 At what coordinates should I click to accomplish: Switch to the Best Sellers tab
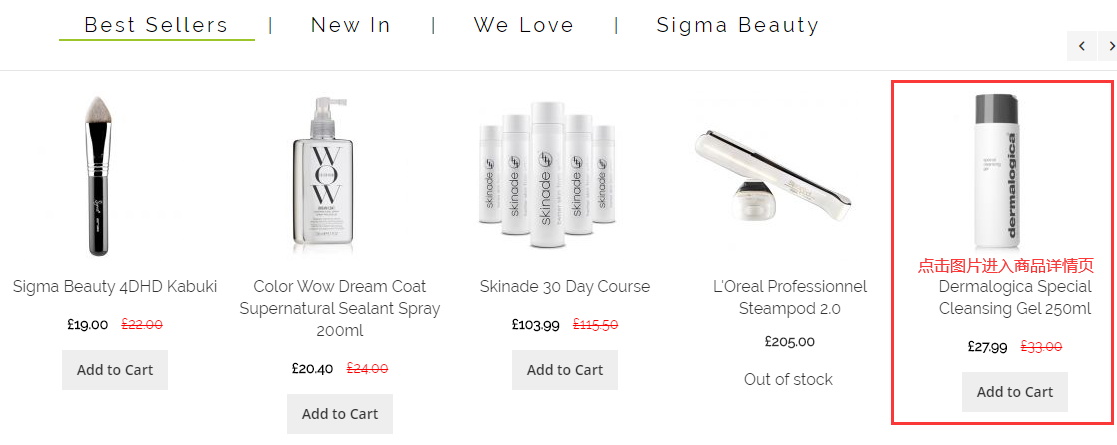(x=156, y=25)
